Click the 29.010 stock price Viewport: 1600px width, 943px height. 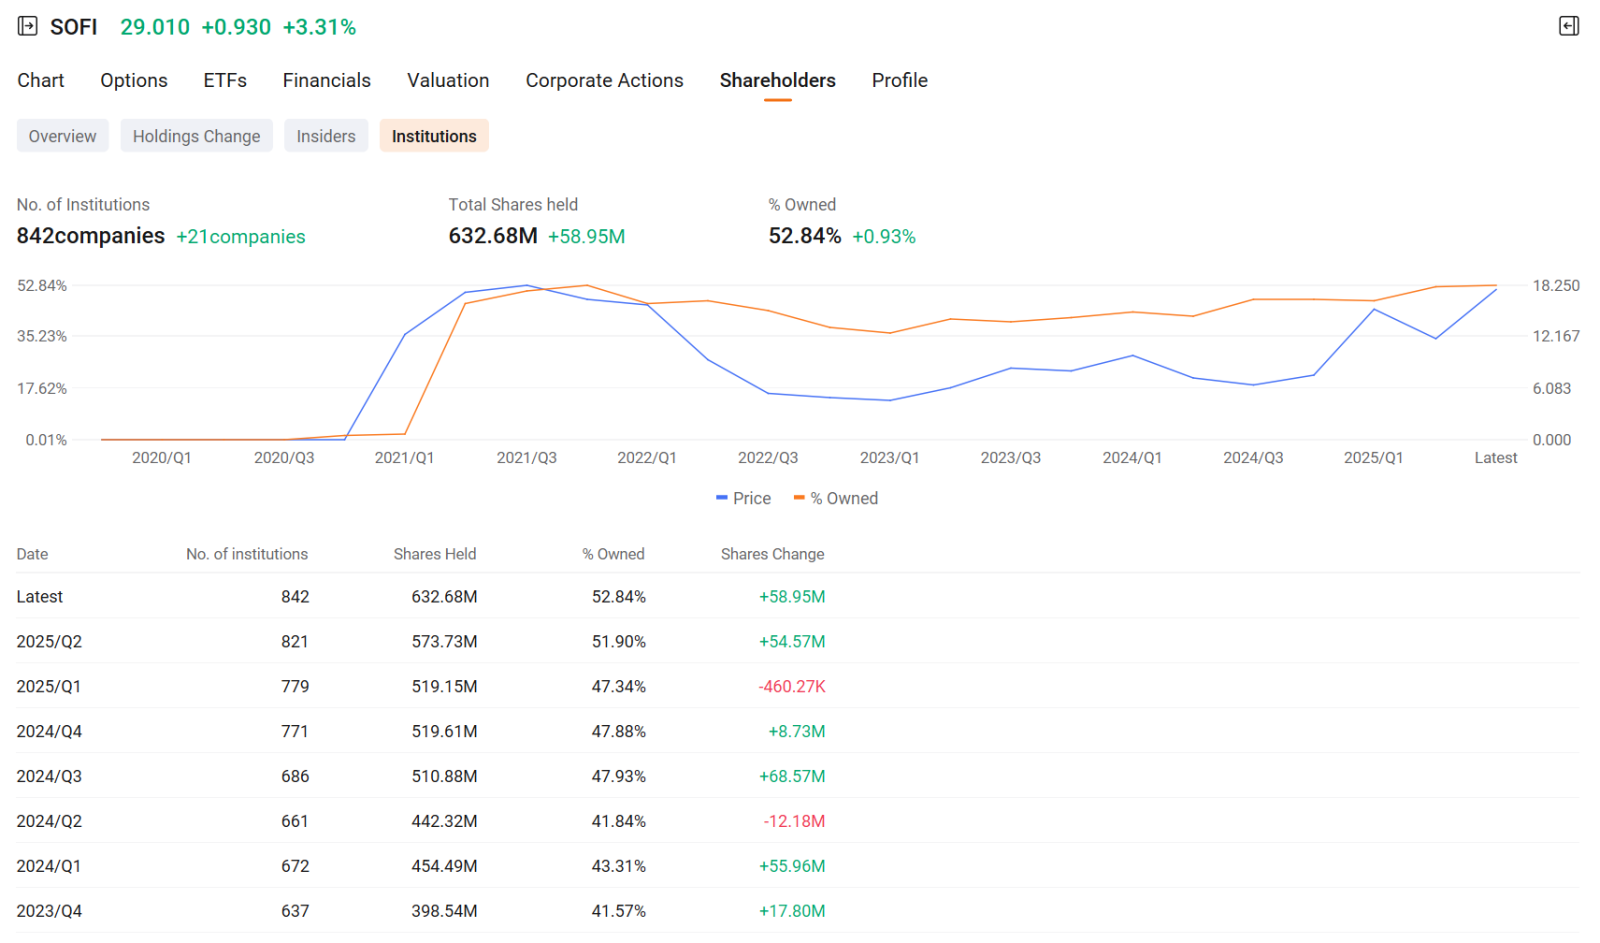155,27
